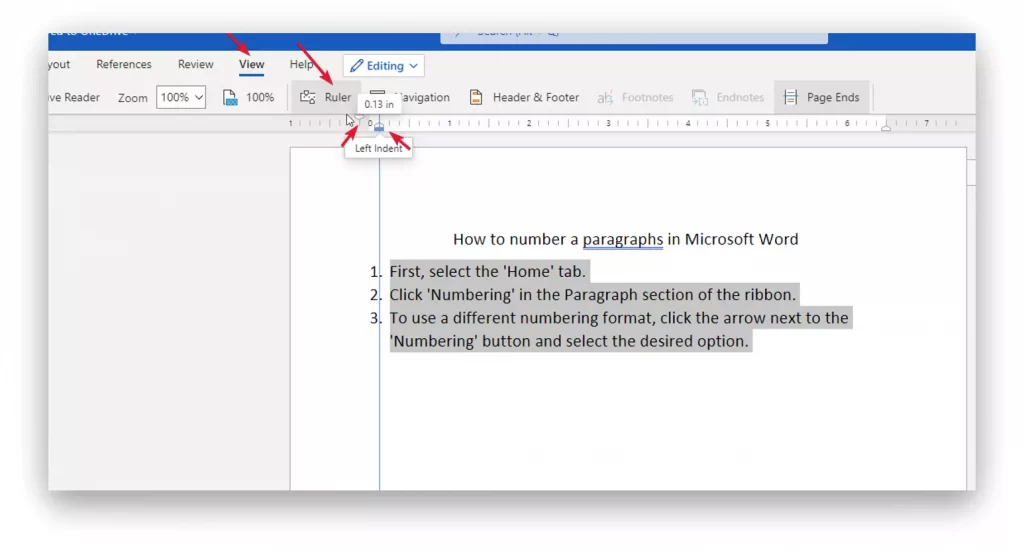Toggle the Page Ends button

click(822, 97)
